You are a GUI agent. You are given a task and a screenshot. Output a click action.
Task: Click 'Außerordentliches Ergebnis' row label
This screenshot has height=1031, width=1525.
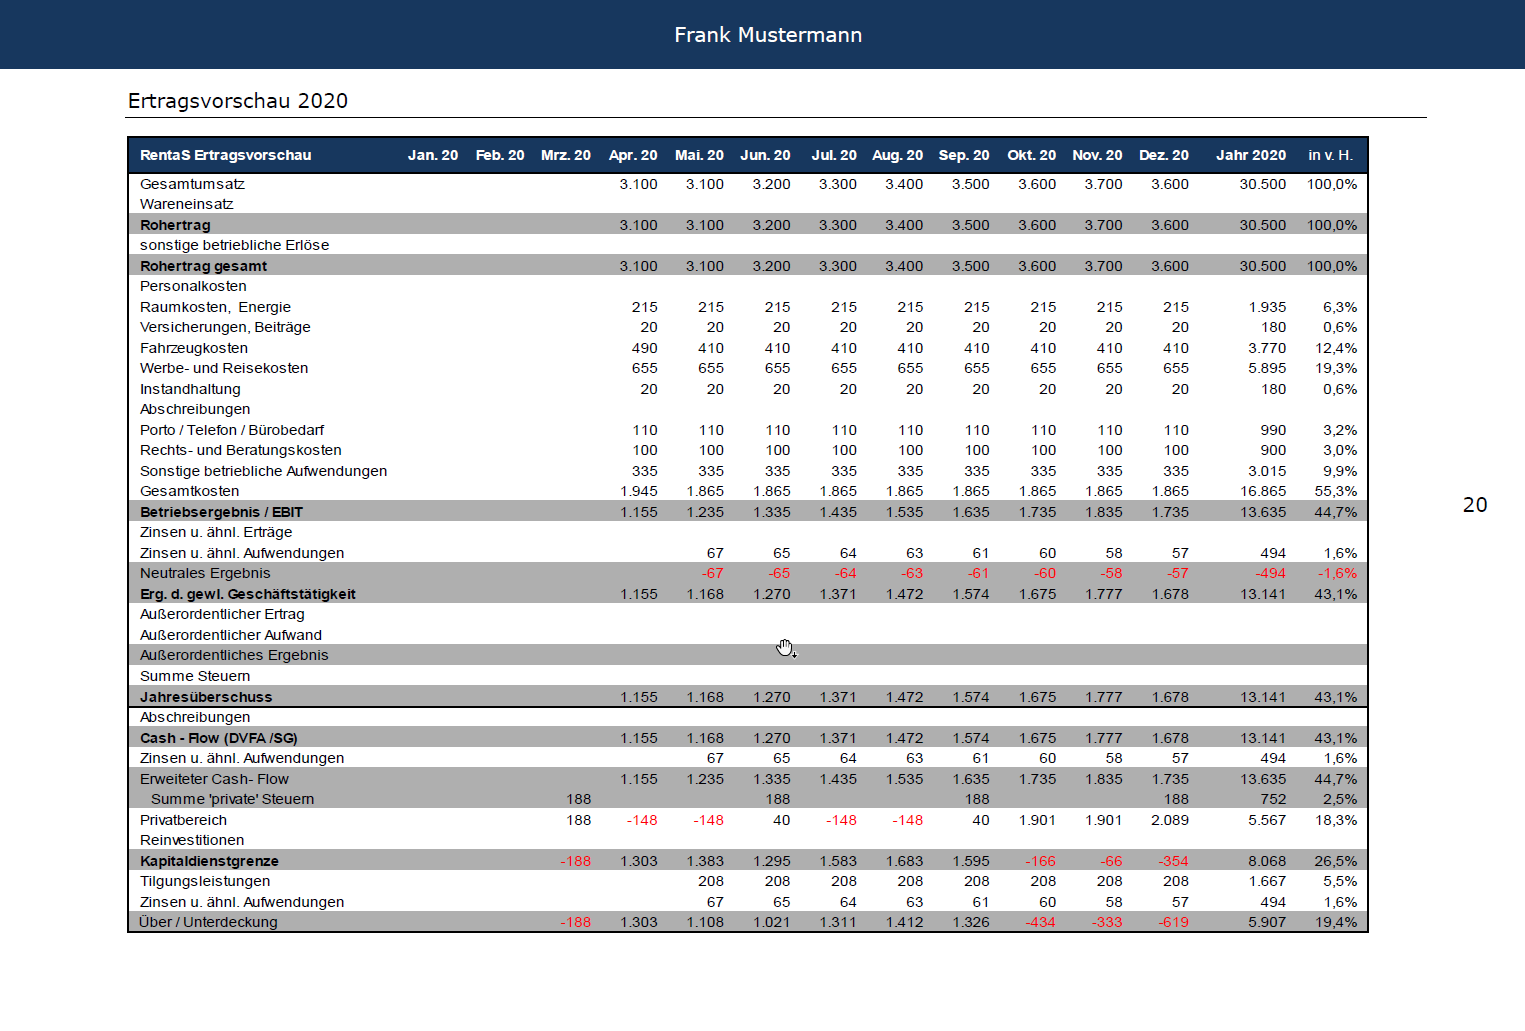click(x=234, y=655)
